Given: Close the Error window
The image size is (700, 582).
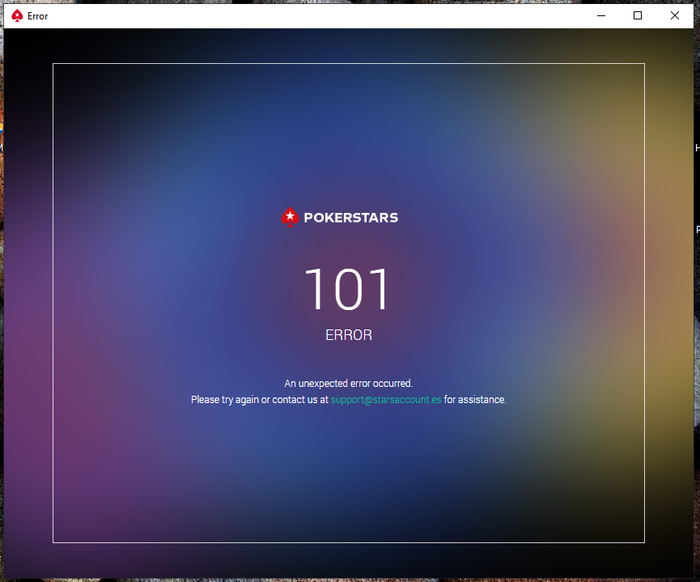Looking at the screenshot, I should pos(675,16).
